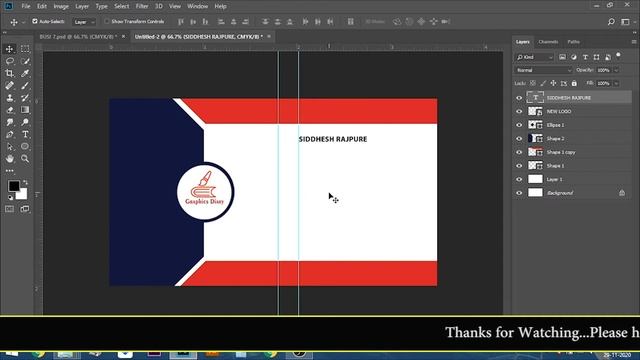This screenshot has height=360, width=640.
Task: Open the Layers panel options menu
Action: pos(633,42)
